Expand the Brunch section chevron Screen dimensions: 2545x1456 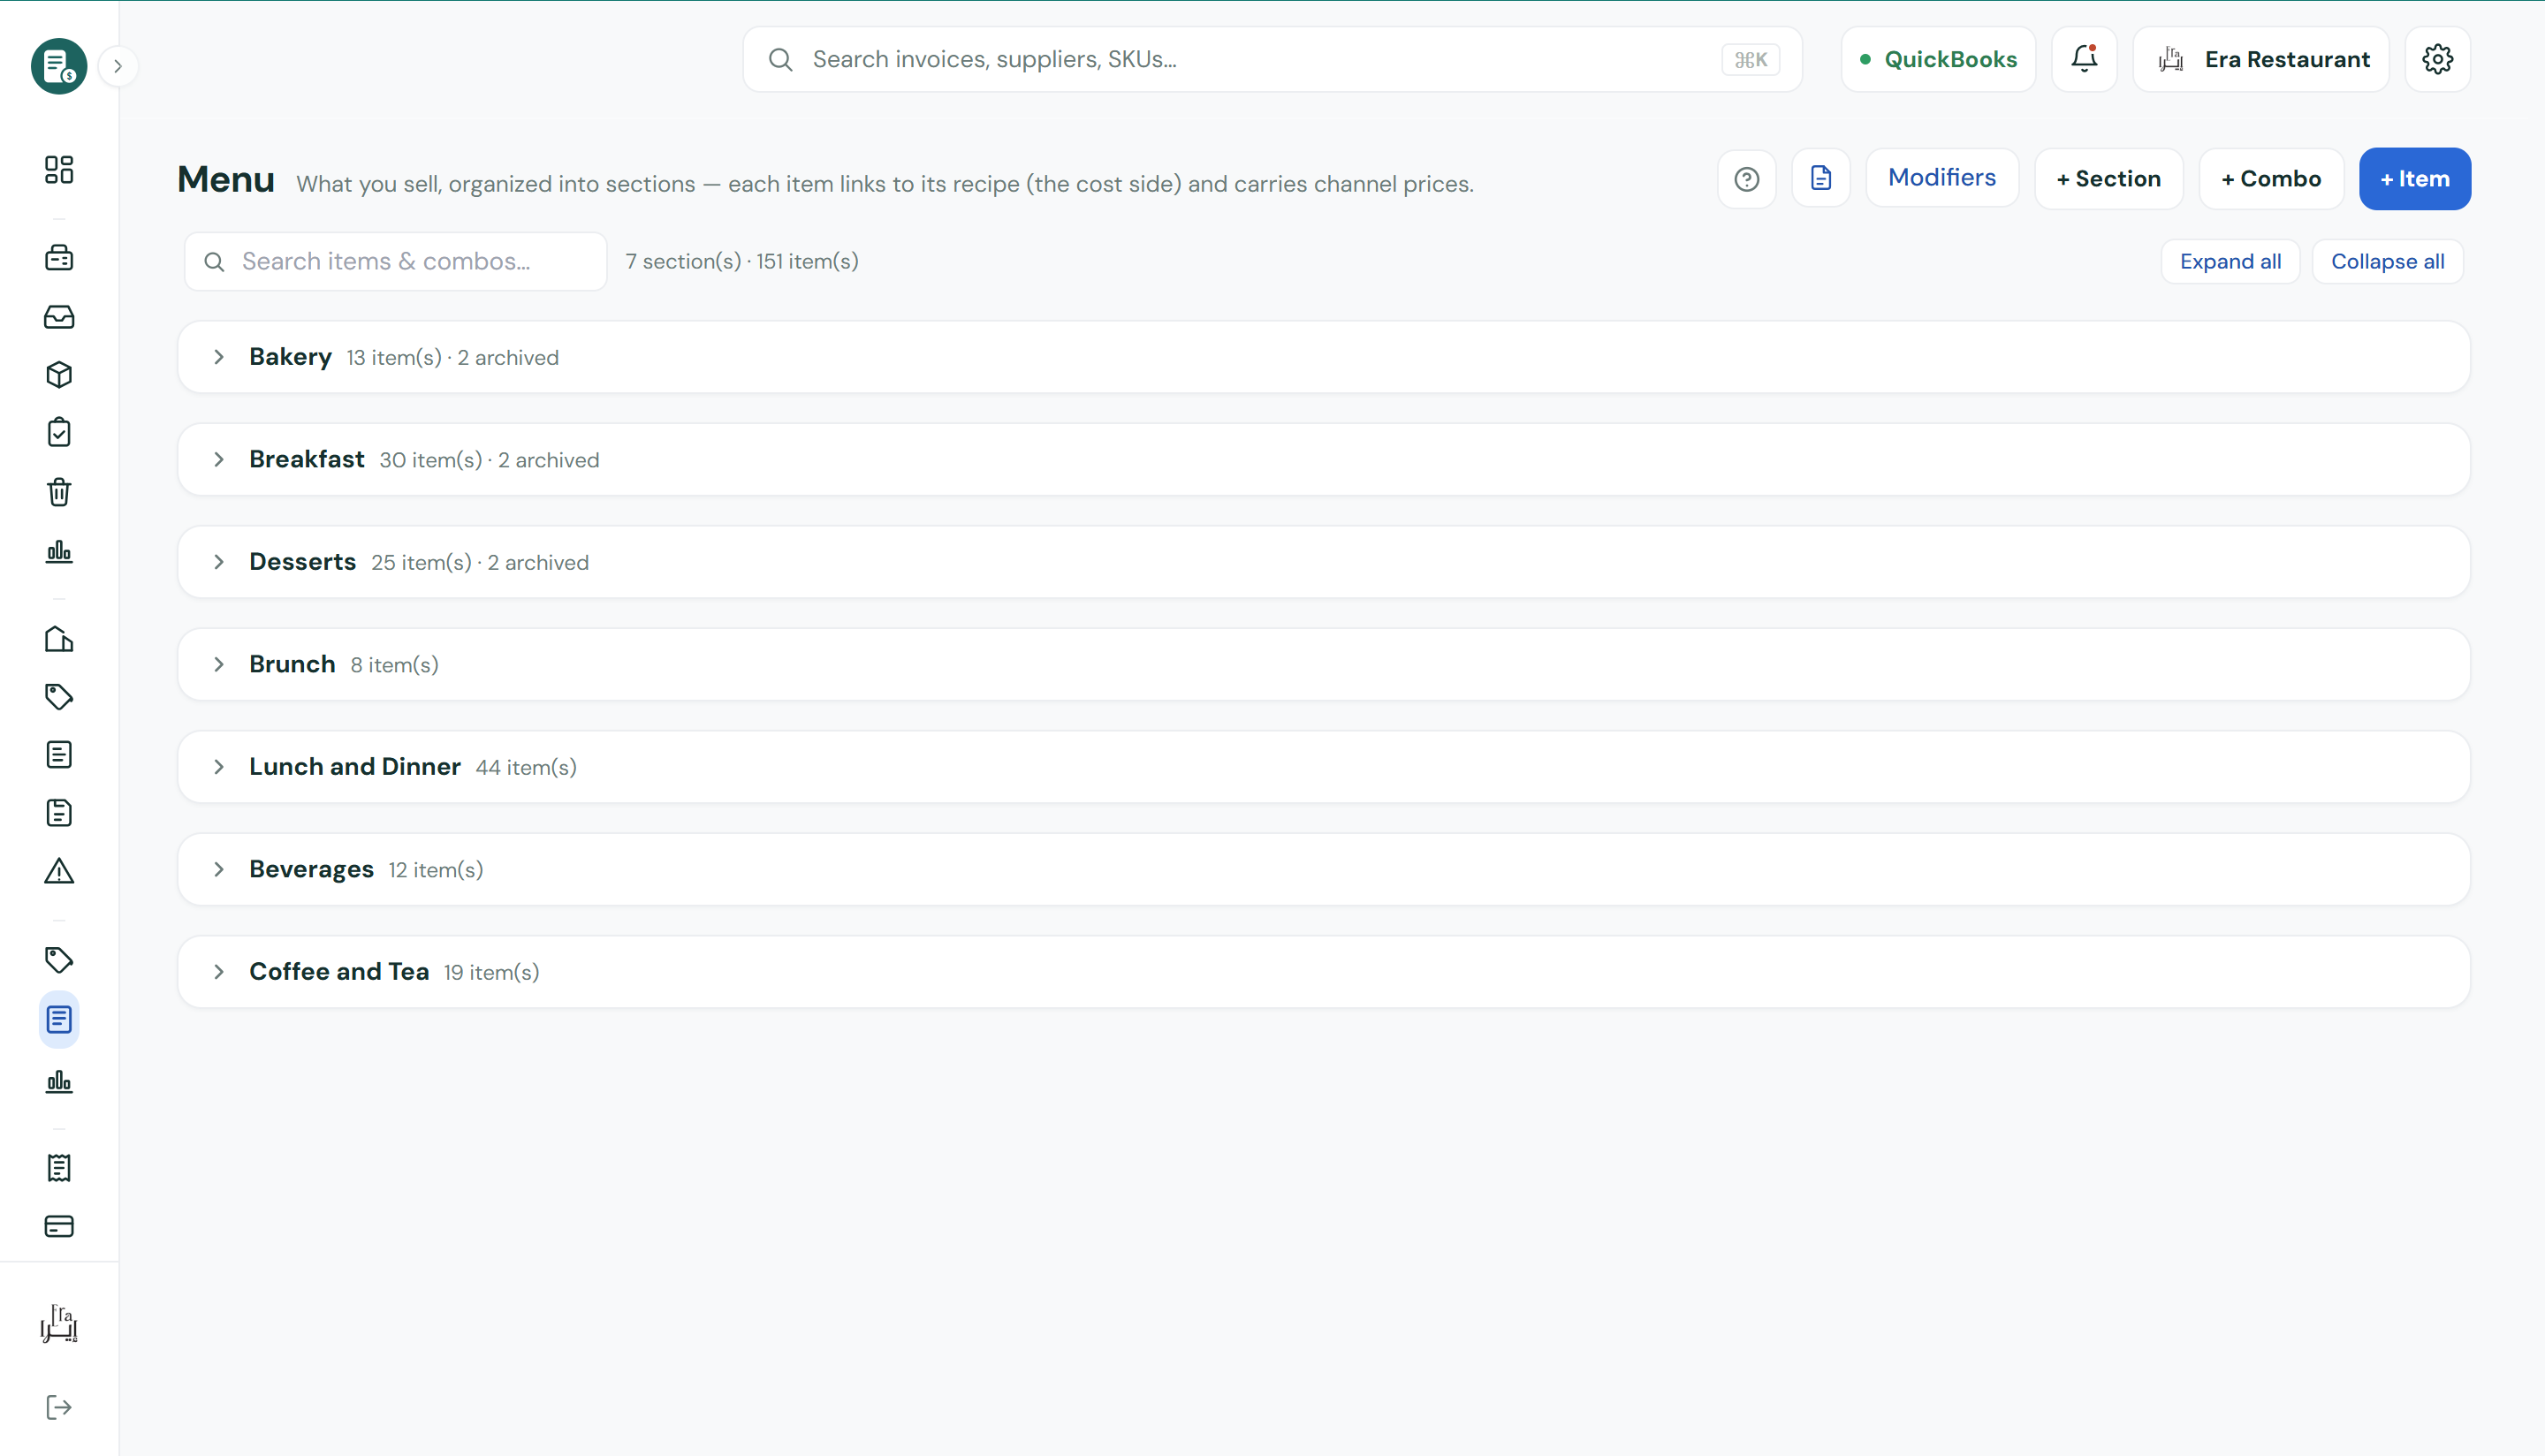click(x=218, y=664)
